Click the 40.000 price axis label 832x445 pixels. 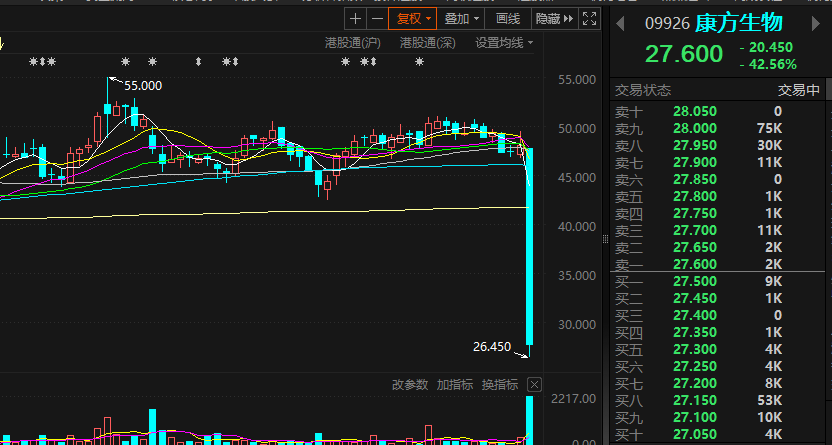577,226
